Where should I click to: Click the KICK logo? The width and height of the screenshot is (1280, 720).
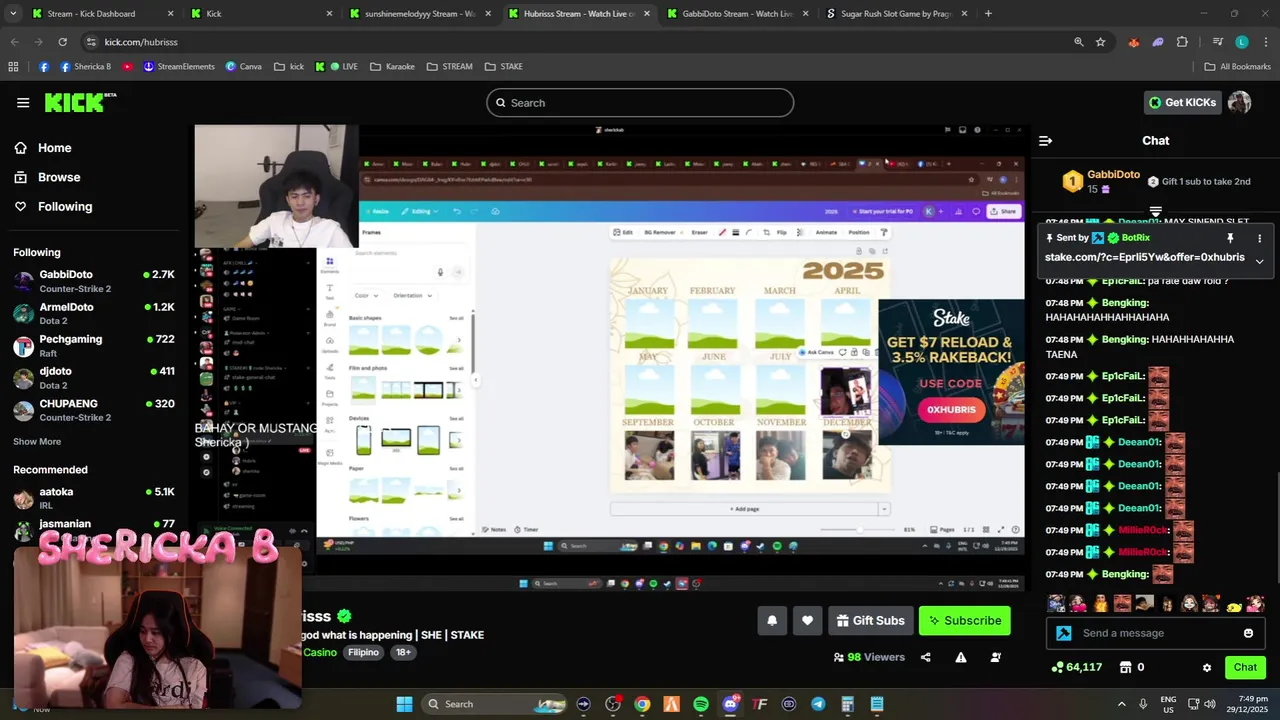pos(80,102)
